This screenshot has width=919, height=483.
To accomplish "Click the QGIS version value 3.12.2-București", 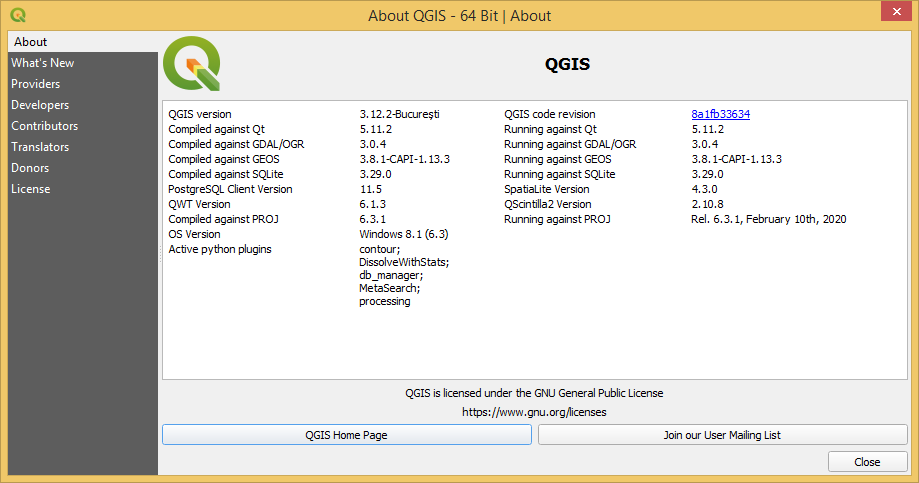I will coord(400,114).
